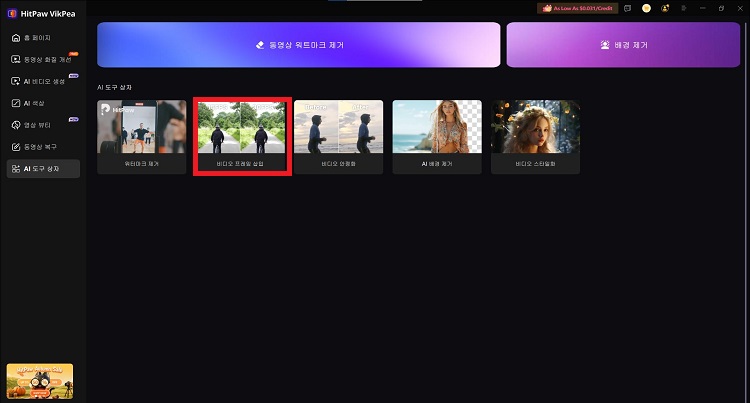The image size is (750, 403).
Task: Open the 동영상 복구 video repair section
Action: (43, 147)
